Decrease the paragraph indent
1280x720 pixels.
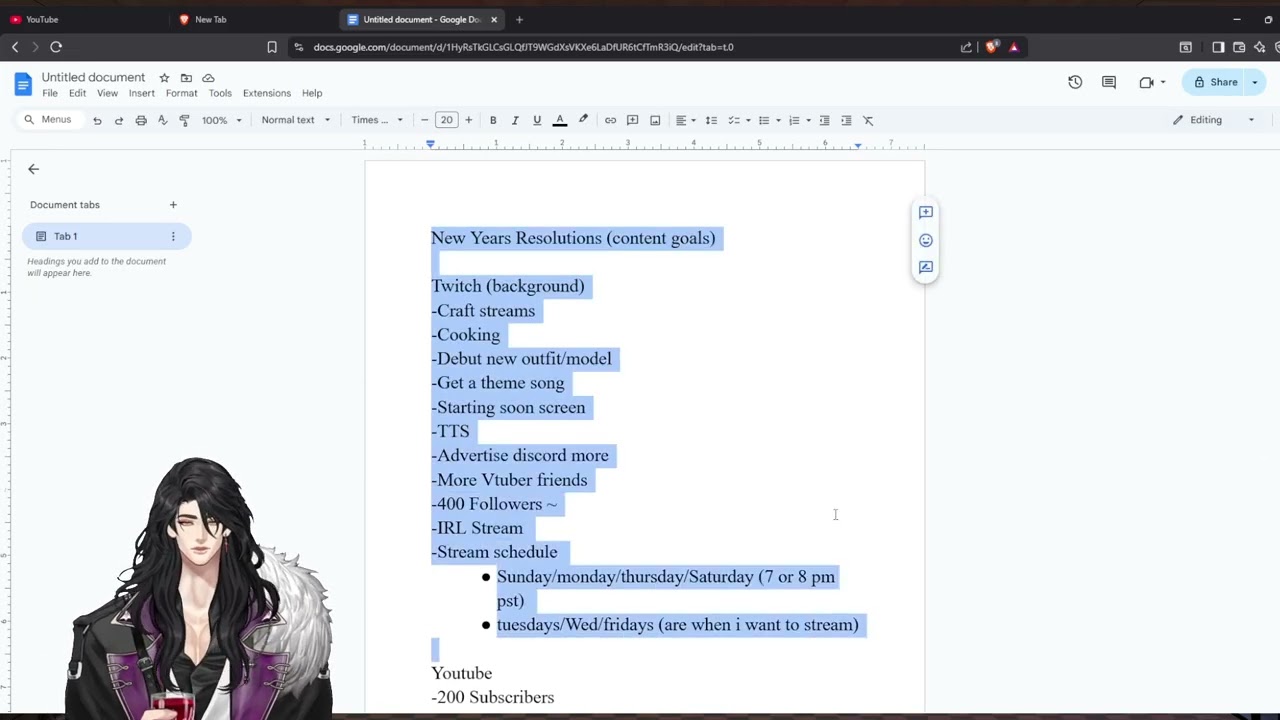click(x=824, y=120)
